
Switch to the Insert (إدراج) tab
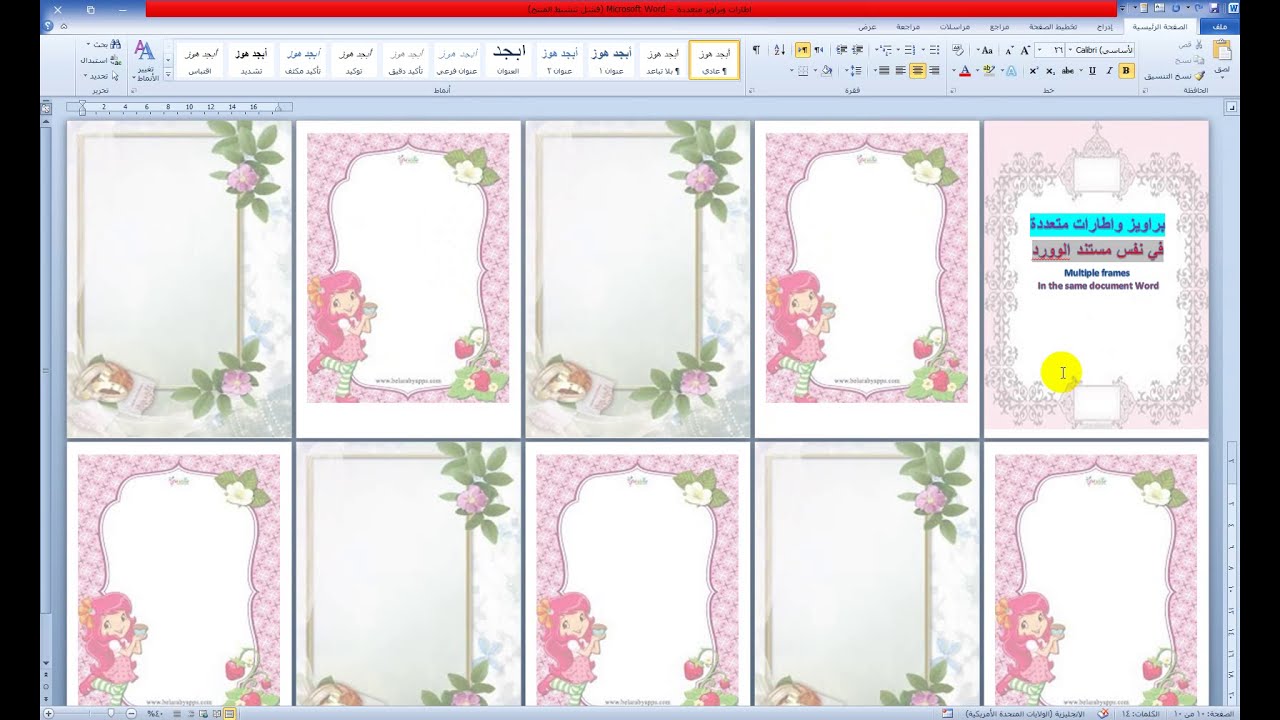pos(1104,26)
